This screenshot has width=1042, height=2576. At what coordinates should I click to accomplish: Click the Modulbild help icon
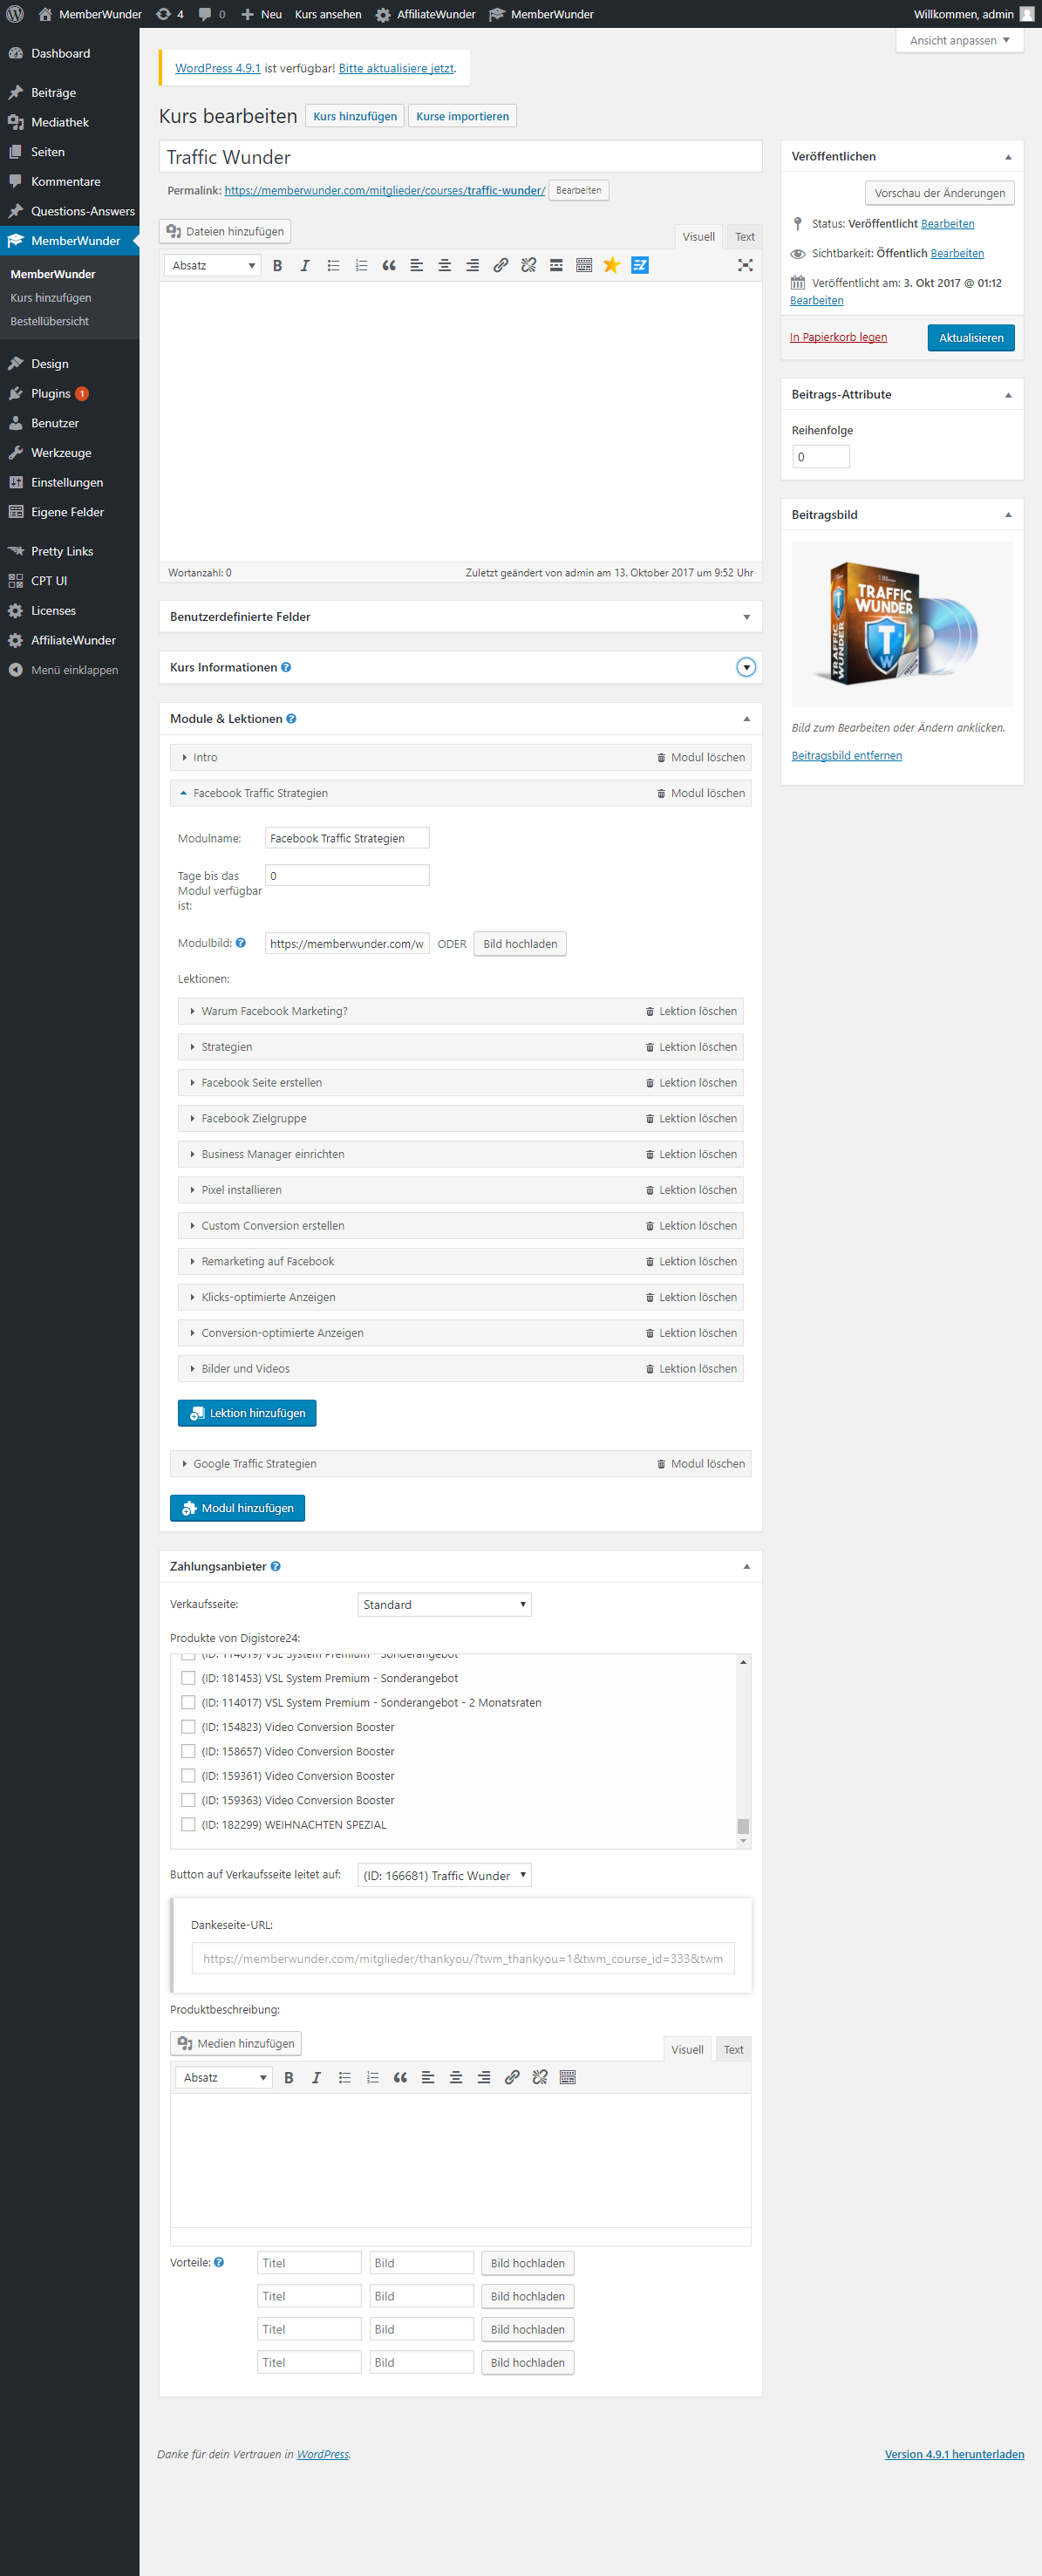tap(241, 943)
